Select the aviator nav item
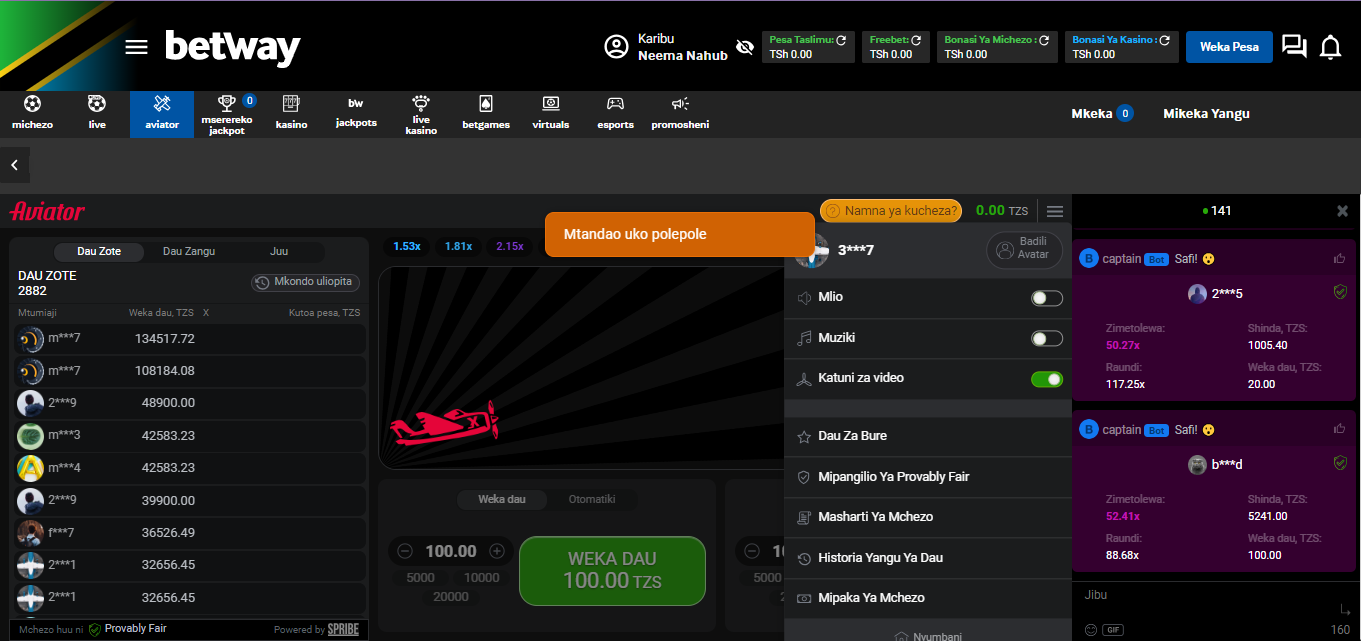1361x641 pixels. pyautogui.click(x=162, y=114)
